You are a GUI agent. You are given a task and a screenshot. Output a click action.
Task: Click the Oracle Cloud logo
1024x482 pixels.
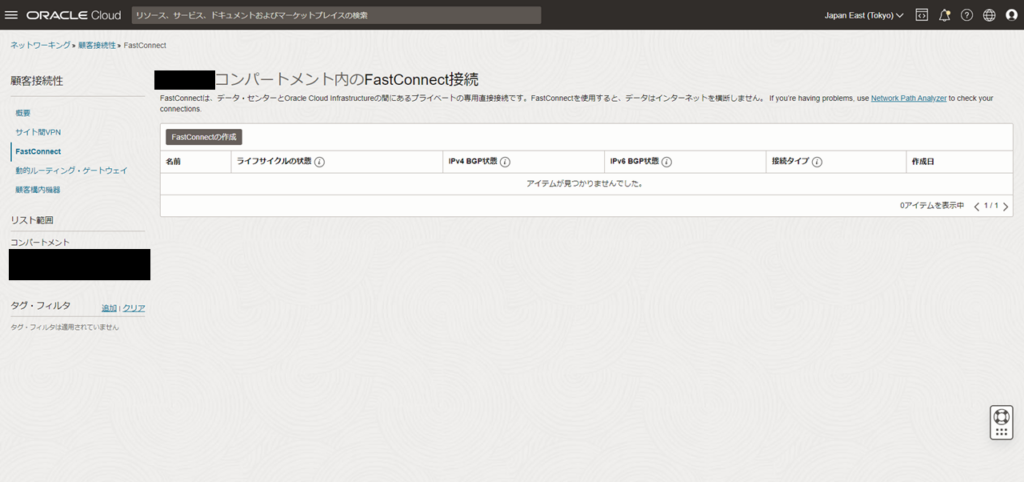click(x=74, y=15)
